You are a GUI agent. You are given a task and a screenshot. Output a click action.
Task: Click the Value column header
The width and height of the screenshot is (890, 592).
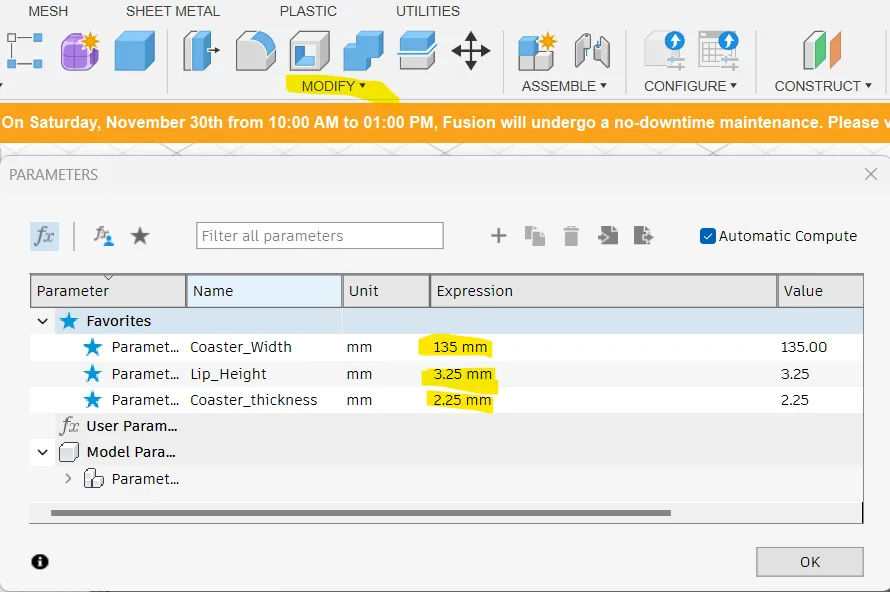pos(820,291)
